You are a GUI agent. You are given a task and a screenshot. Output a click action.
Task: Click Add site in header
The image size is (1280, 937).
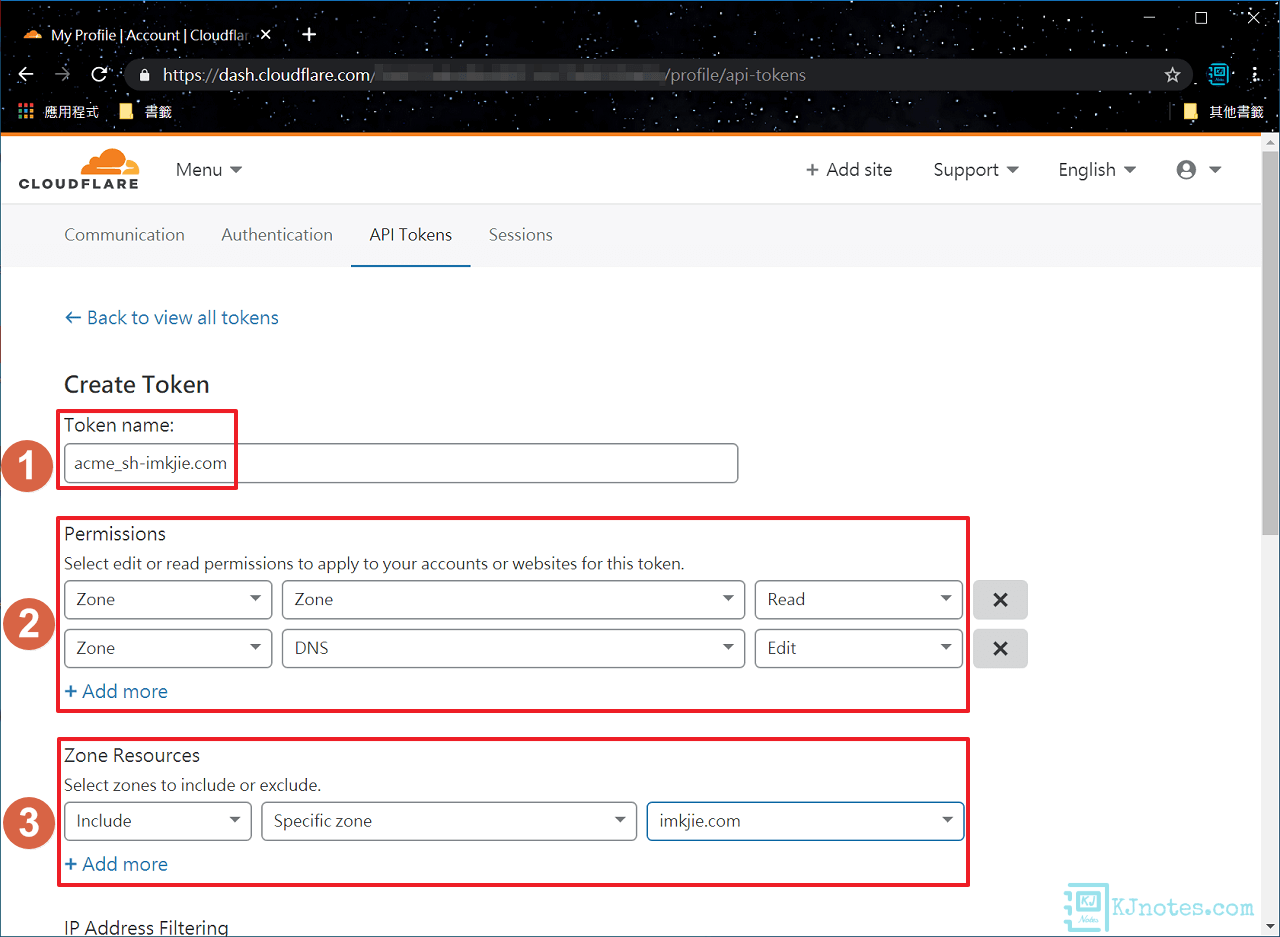[849, 170]
